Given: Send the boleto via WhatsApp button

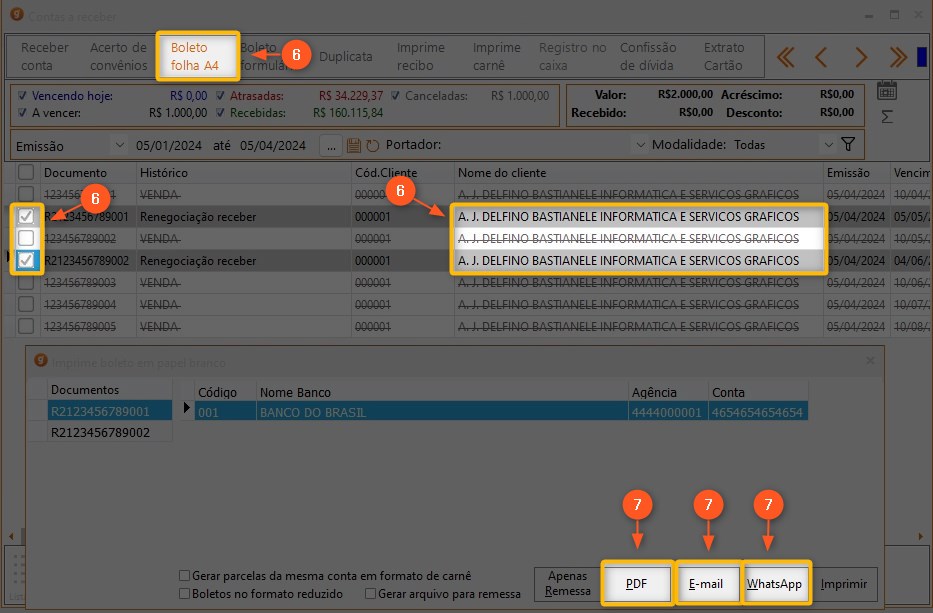Looking at the screenshot, I should (775, 584).
